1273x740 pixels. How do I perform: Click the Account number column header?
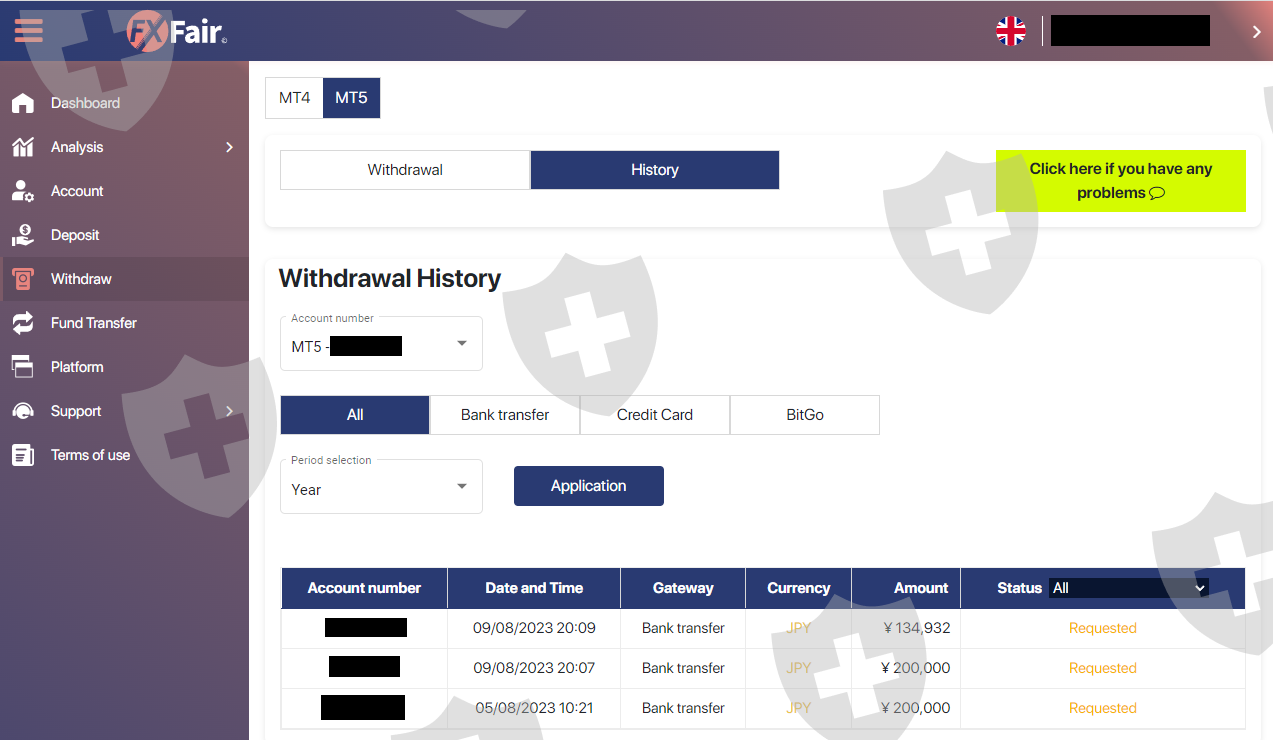coord(364,588)
